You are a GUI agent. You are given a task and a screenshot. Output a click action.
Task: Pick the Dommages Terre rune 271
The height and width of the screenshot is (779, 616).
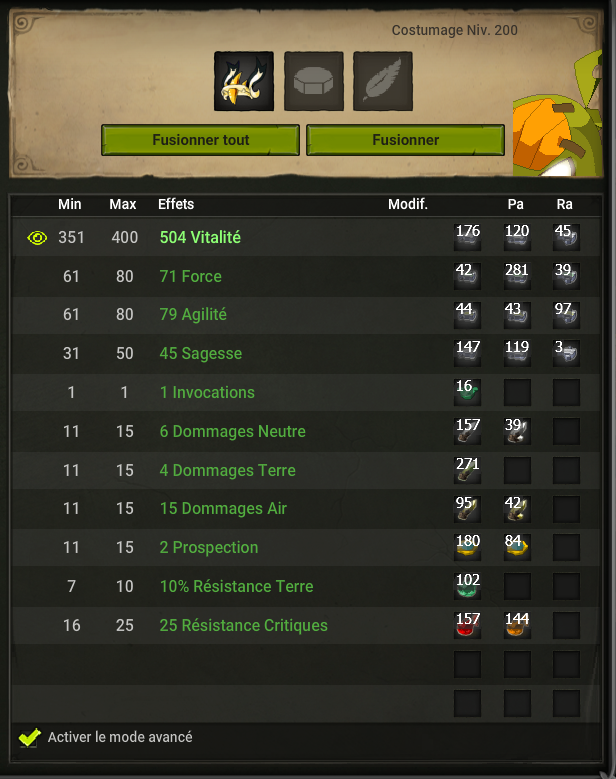[467, 470]
